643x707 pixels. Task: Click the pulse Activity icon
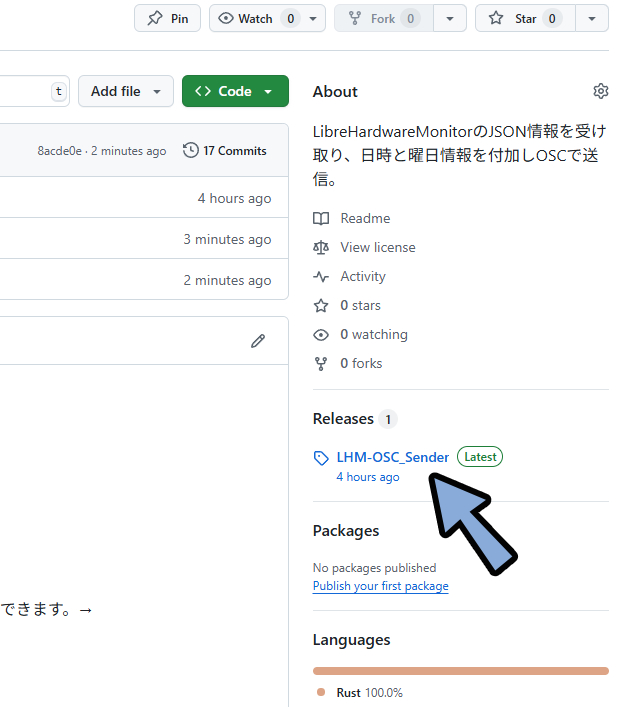pos(321,276)
